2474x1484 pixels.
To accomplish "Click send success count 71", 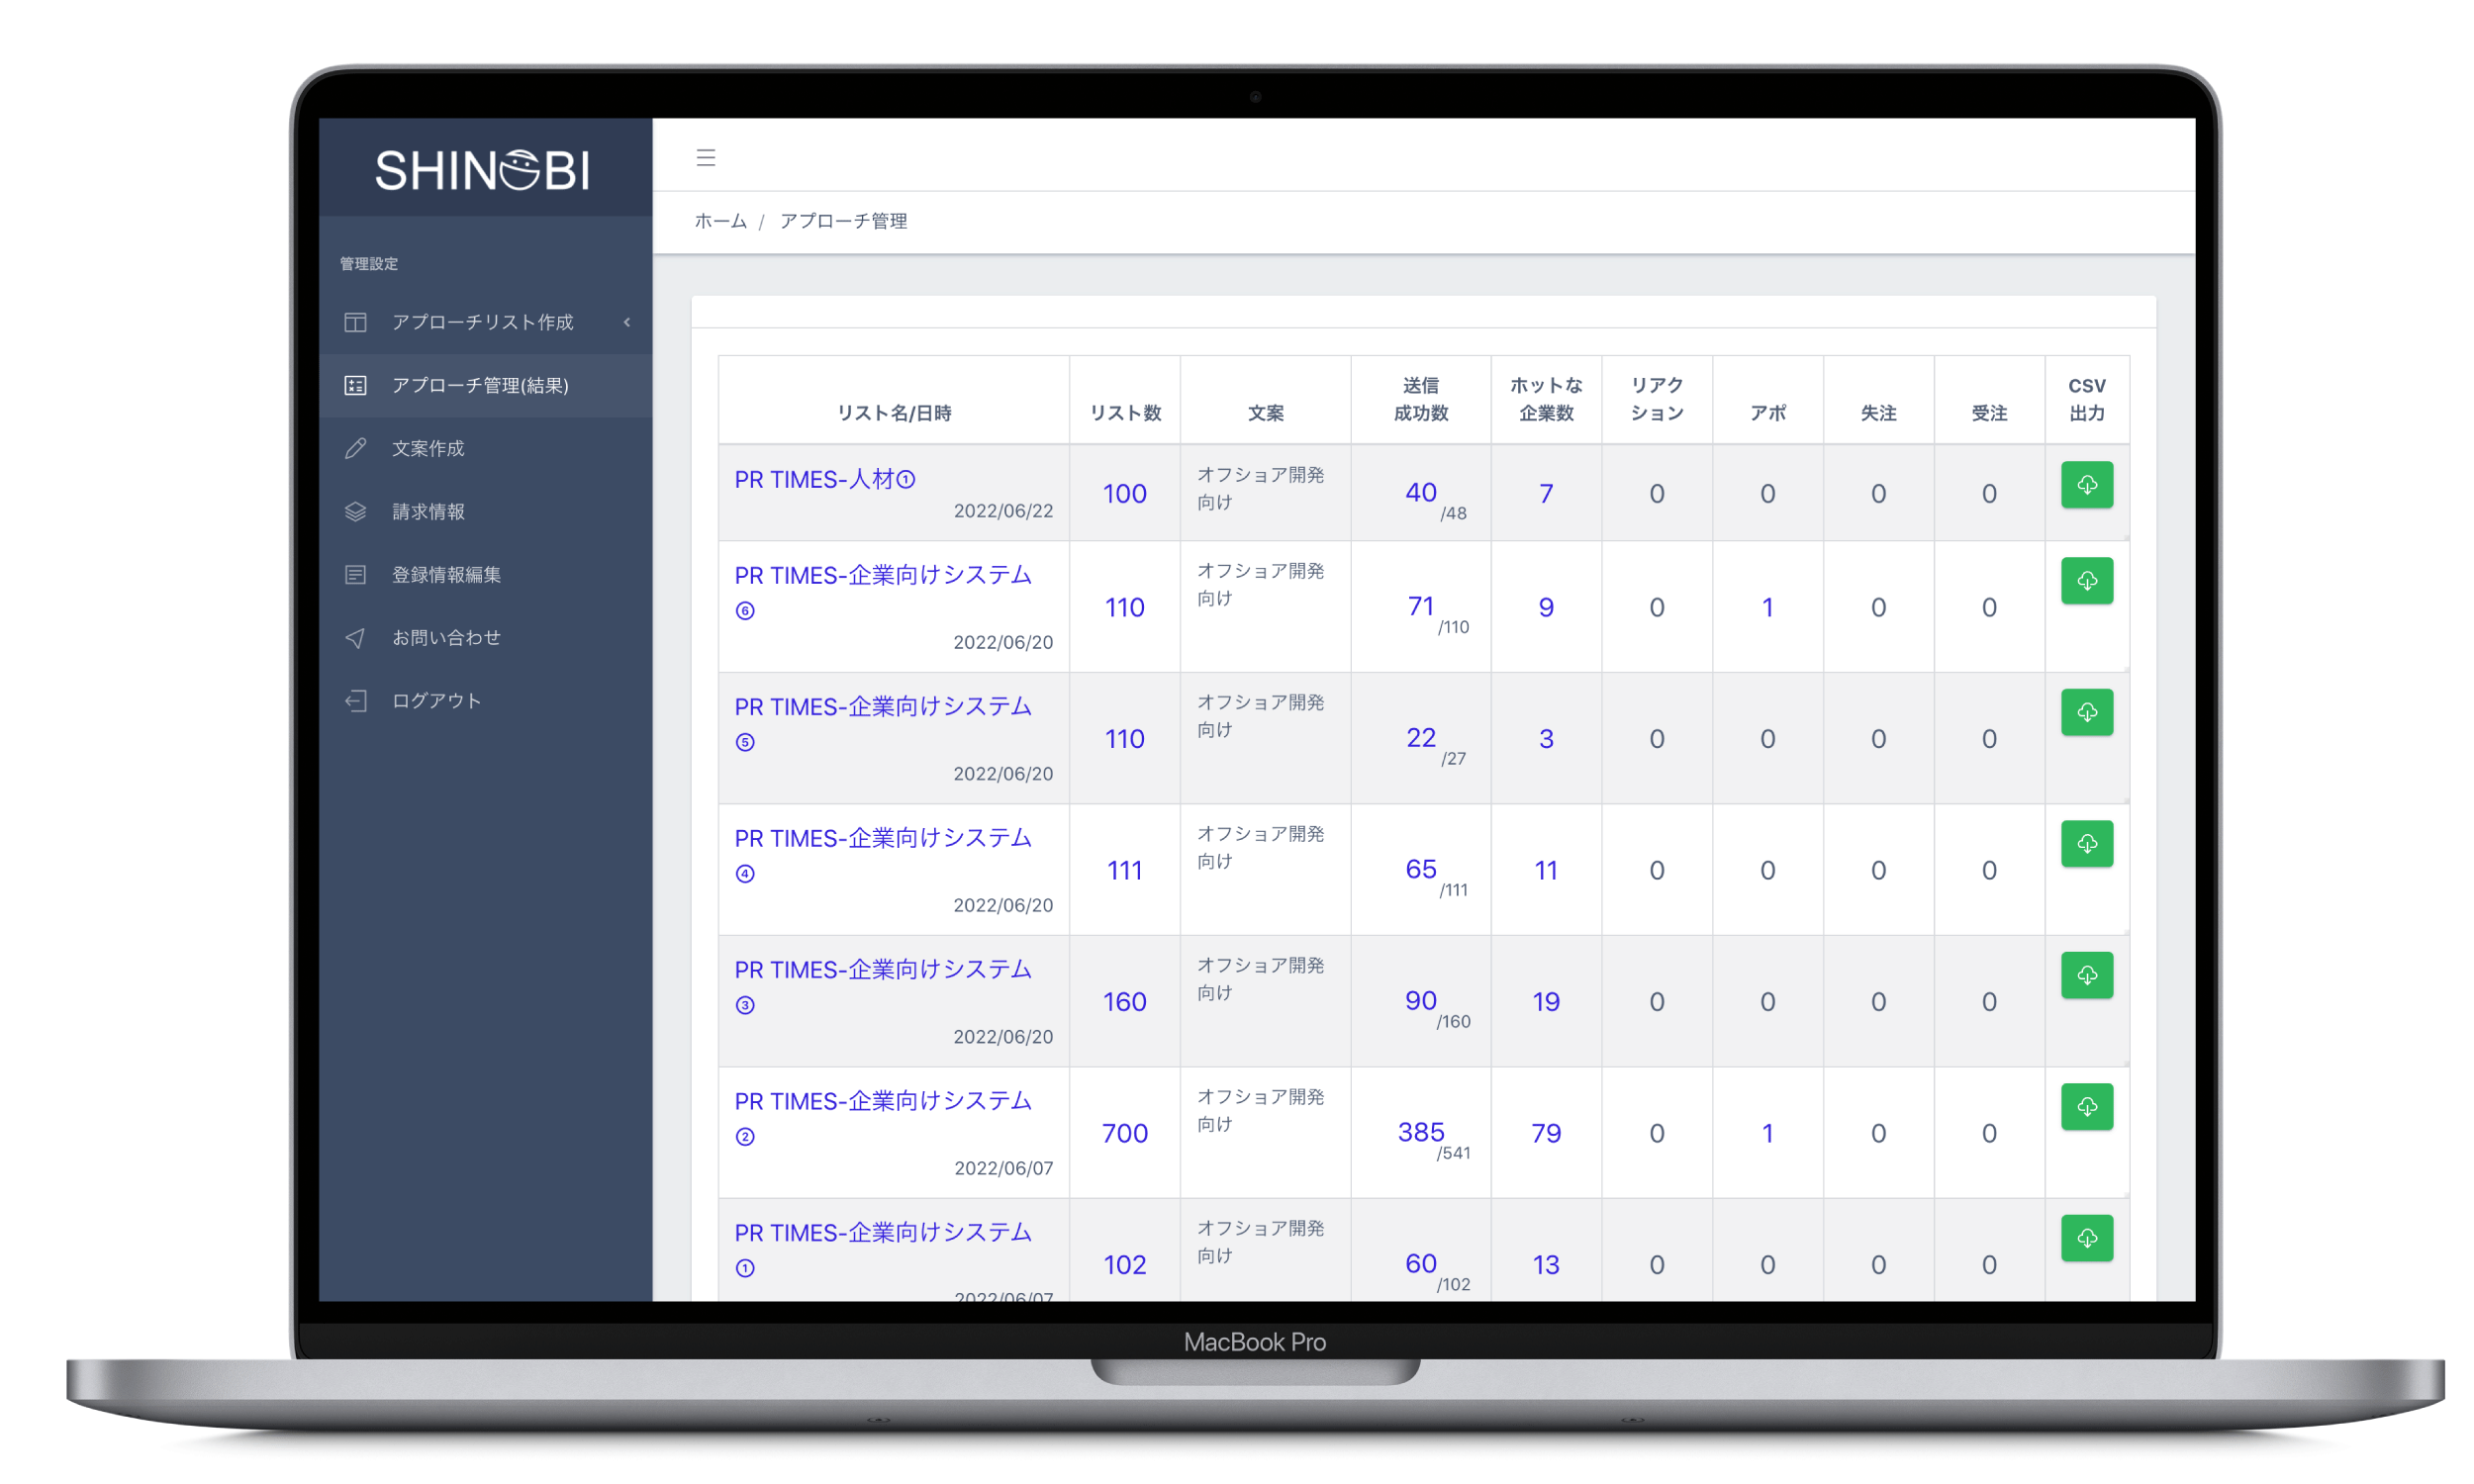I will tap(1420, 605).
